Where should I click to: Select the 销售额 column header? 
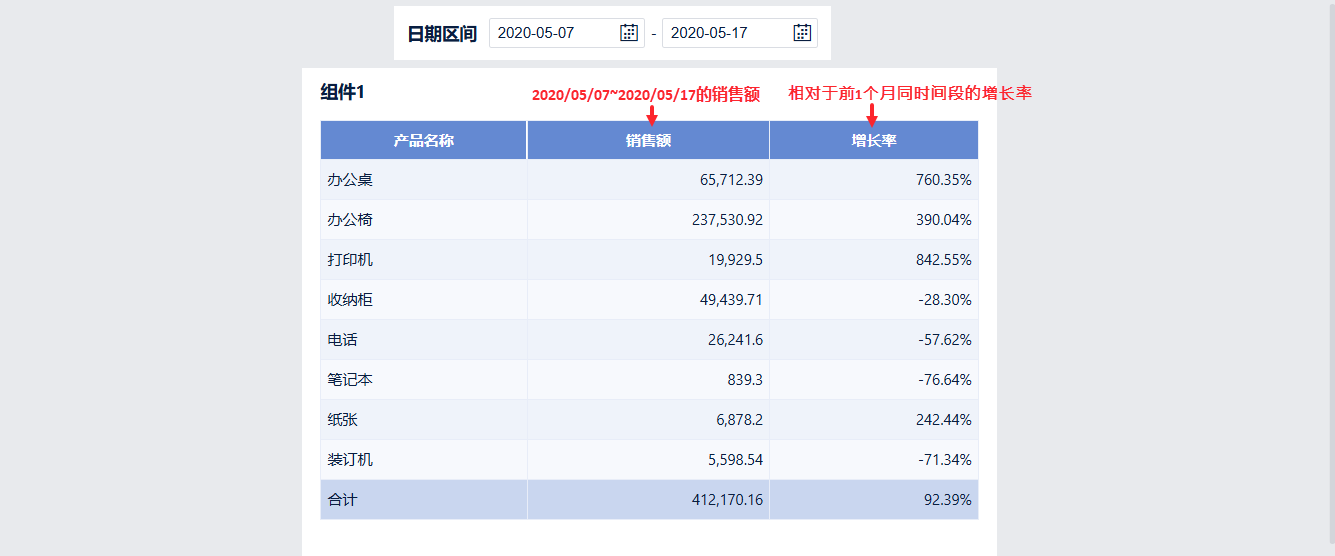point(648,140)
